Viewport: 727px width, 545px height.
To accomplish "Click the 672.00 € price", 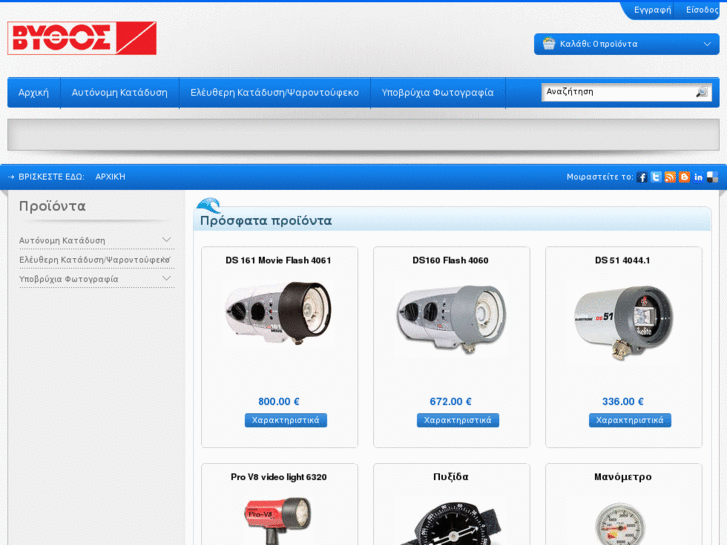I will coord(451,402).
